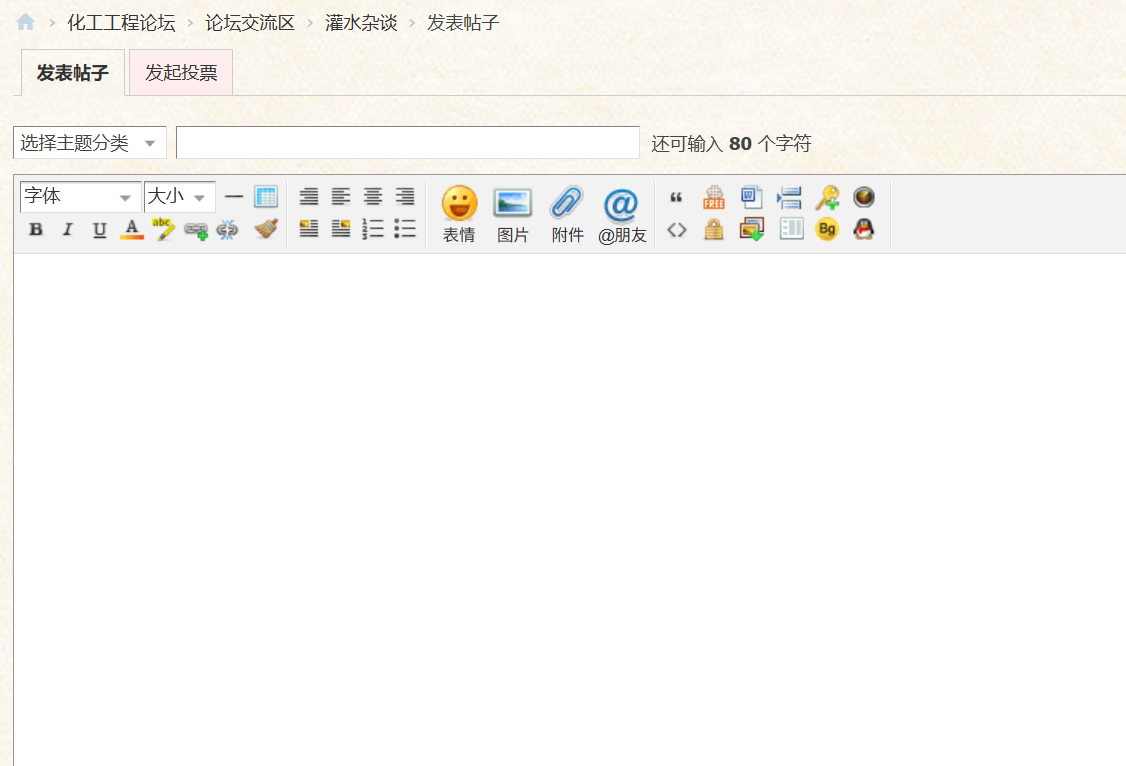This screenshot has height=766, width=1126.
Task: Click the home icon in breadcrumb
Action: pos(26,22)
